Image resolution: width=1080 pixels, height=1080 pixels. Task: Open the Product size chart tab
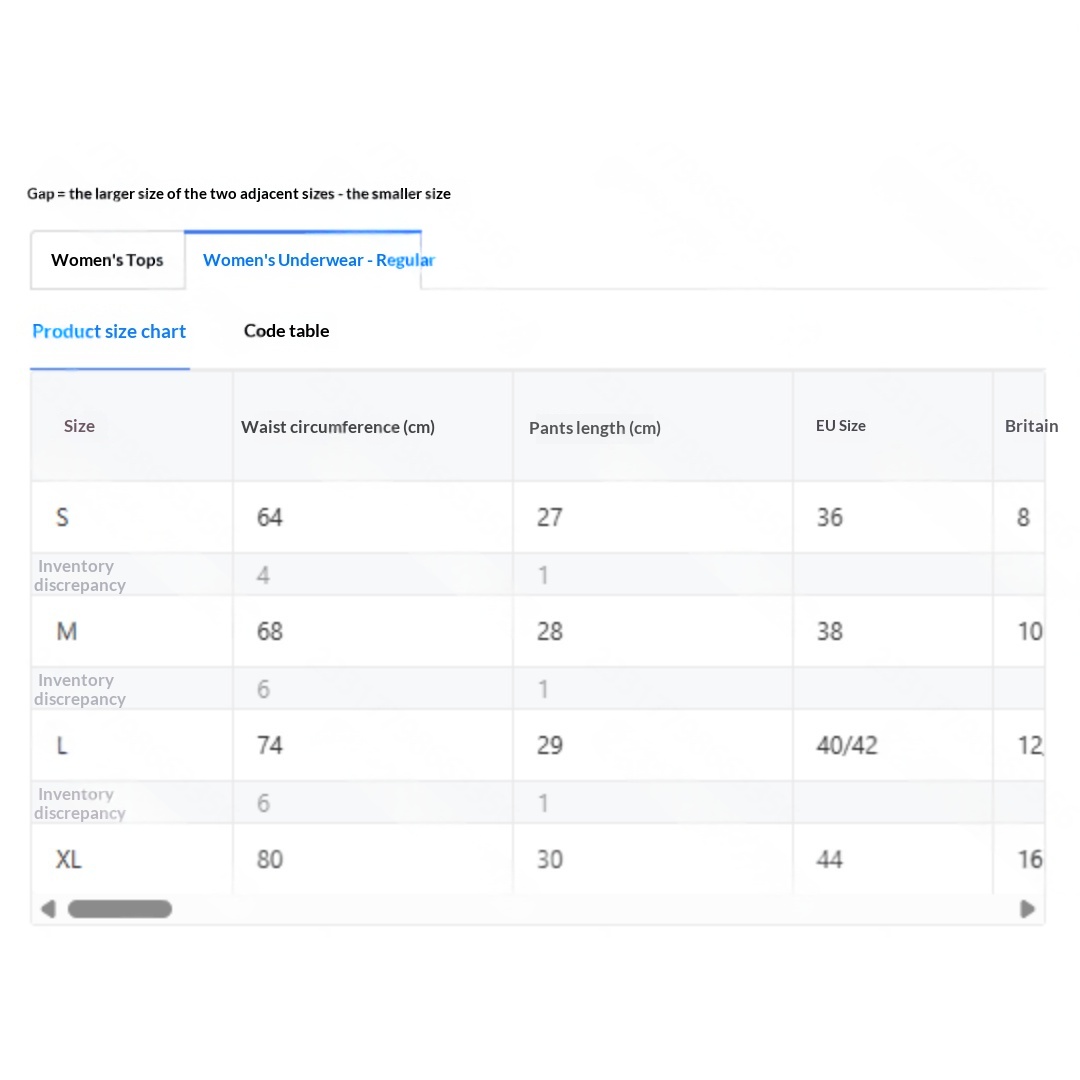pos(110,331)
